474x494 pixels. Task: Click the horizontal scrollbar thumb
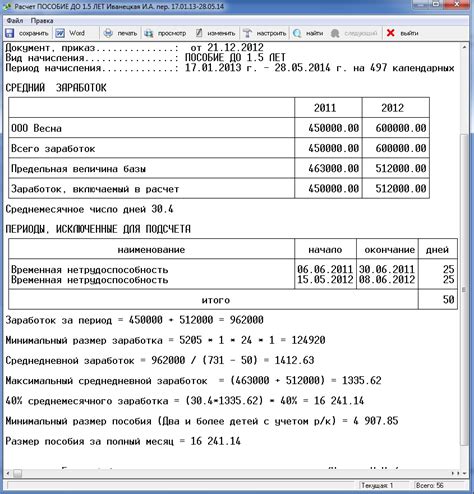[17, 473]
